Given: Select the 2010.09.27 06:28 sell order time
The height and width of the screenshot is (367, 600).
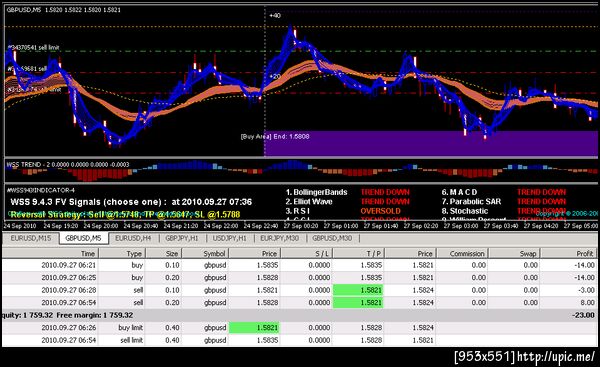Looking at the screenshot, I should [68, 290].
